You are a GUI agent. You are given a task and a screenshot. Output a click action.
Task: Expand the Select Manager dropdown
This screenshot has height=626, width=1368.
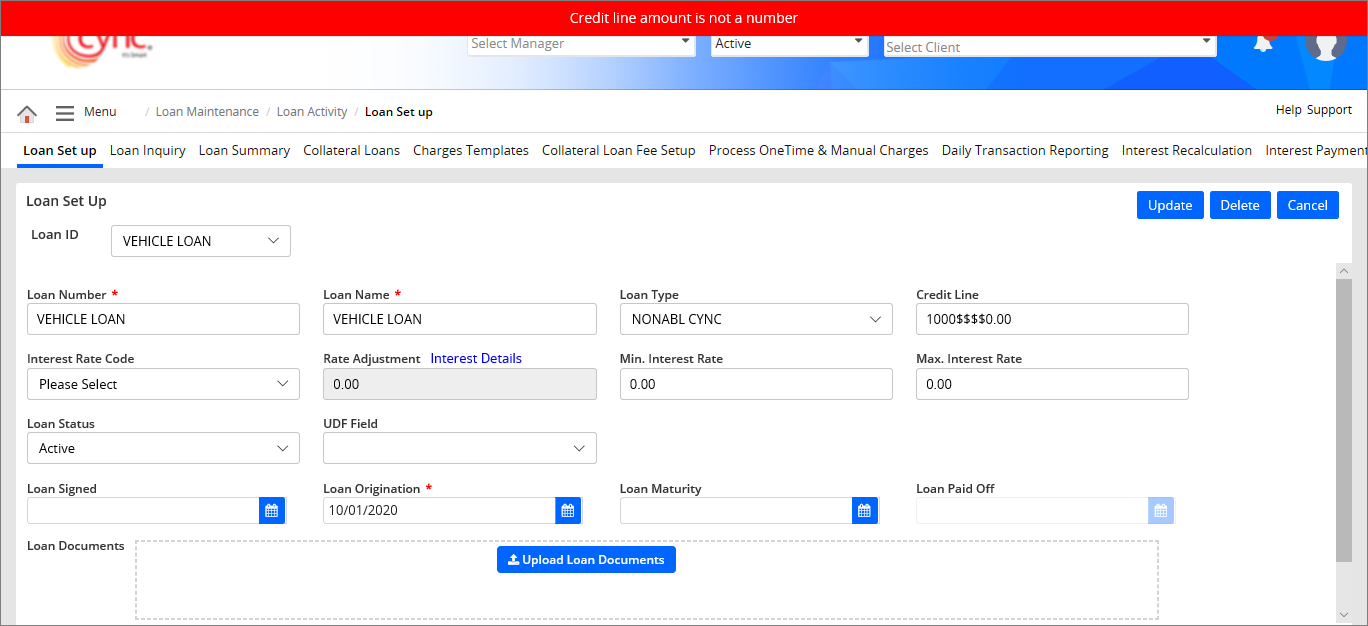pyautogui.click(x=581, y=44)
